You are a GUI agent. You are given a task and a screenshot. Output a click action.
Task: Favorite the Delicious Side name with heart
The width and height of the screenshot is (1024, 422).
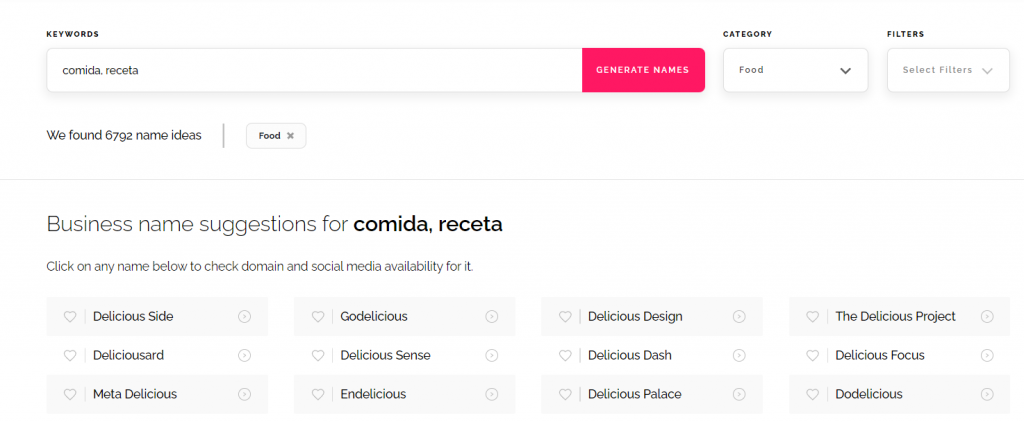tap(70, 317)
